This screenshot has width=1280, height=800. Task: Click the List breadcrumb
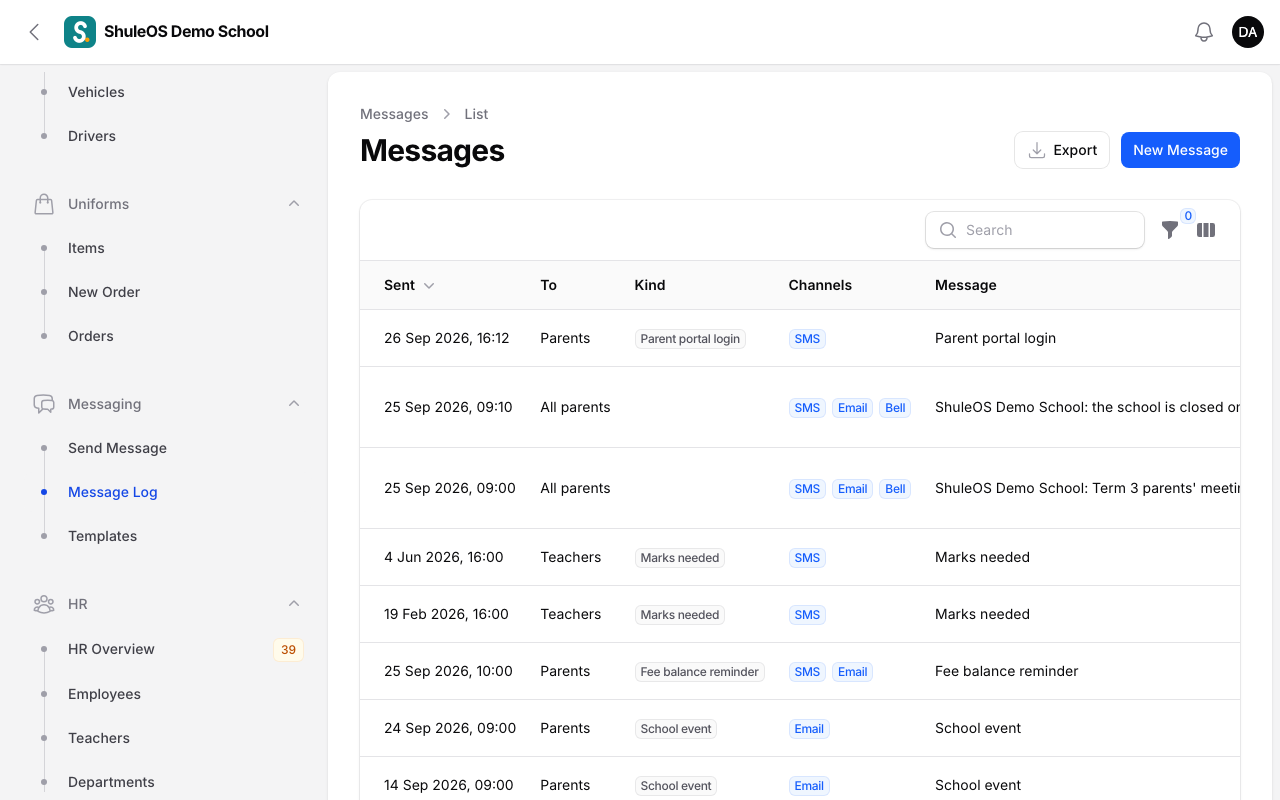pyautogui.click(x=476, y=114)
